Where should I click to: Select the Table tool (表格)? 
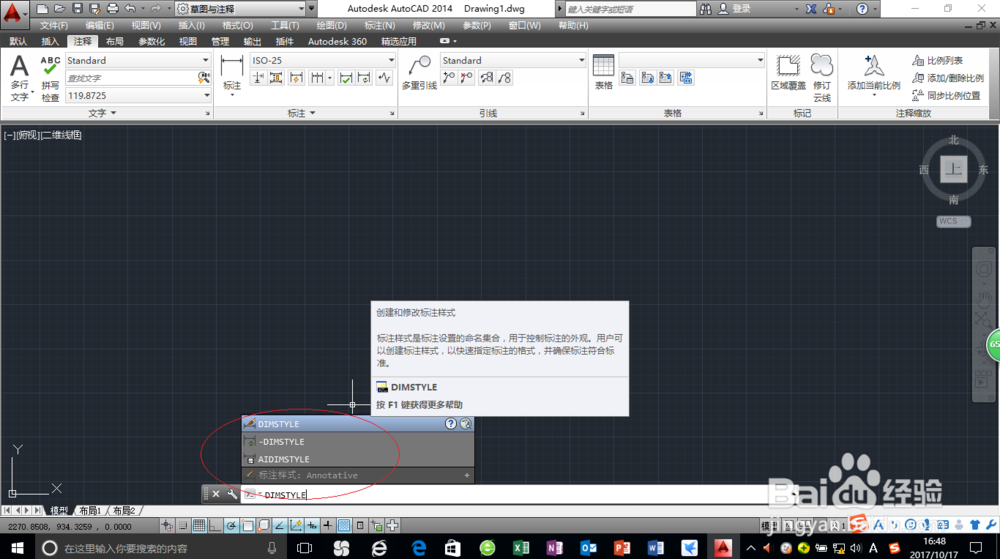click(x=603, y=72)
